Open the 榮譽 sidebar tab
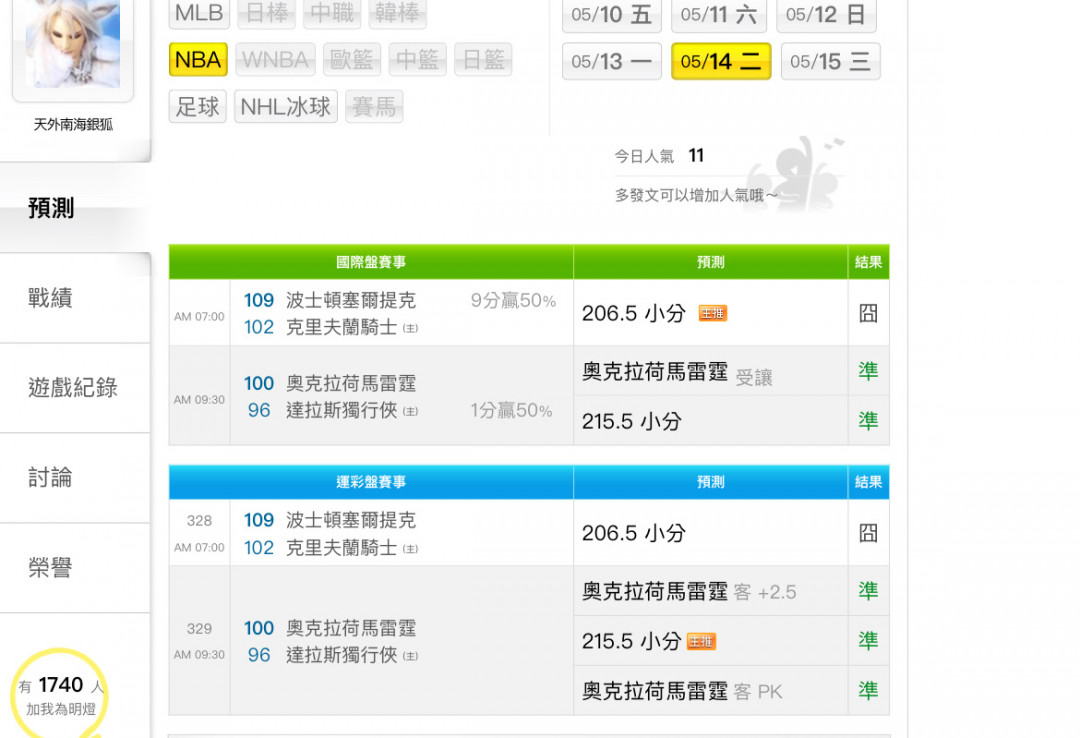Image resolution: width=1080 pixels, height=738 pixels. 75,568
